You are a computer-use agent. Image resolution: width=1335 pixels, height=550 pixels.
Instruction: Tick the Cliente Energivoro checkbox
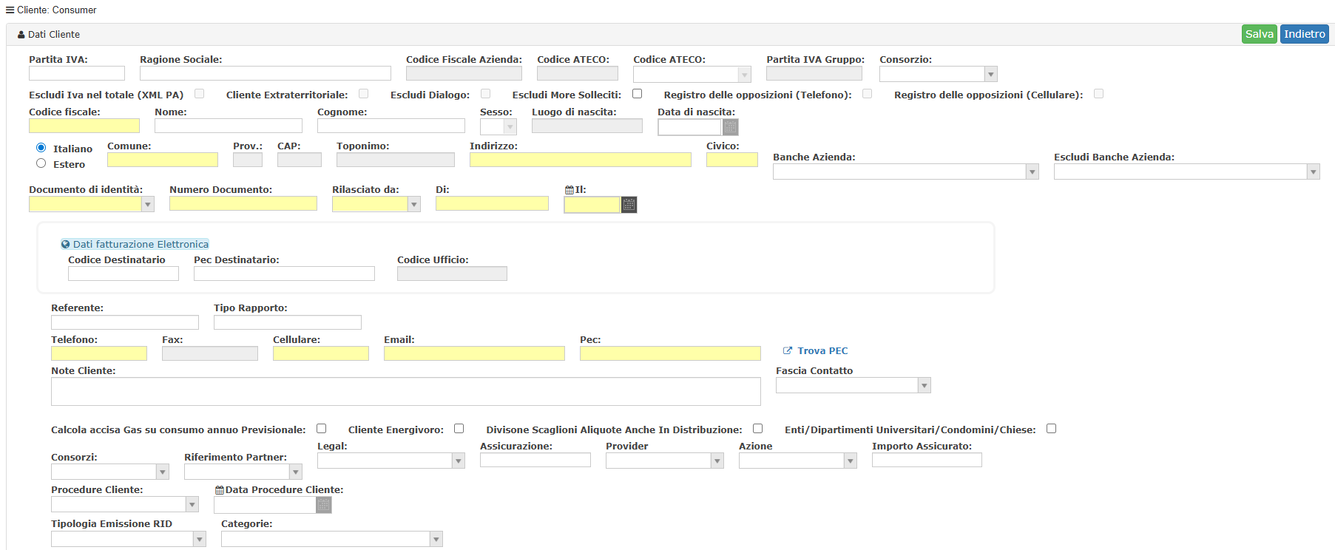(x=459, y=429)
